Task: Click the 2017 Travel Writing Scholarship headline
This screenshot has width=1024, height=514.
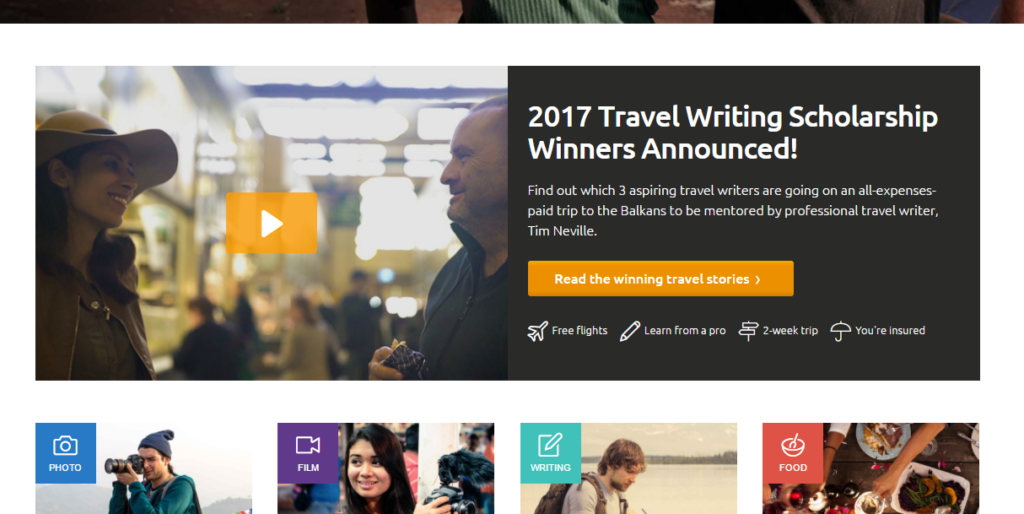Action: pyautogui.click(x=733, y=133)
